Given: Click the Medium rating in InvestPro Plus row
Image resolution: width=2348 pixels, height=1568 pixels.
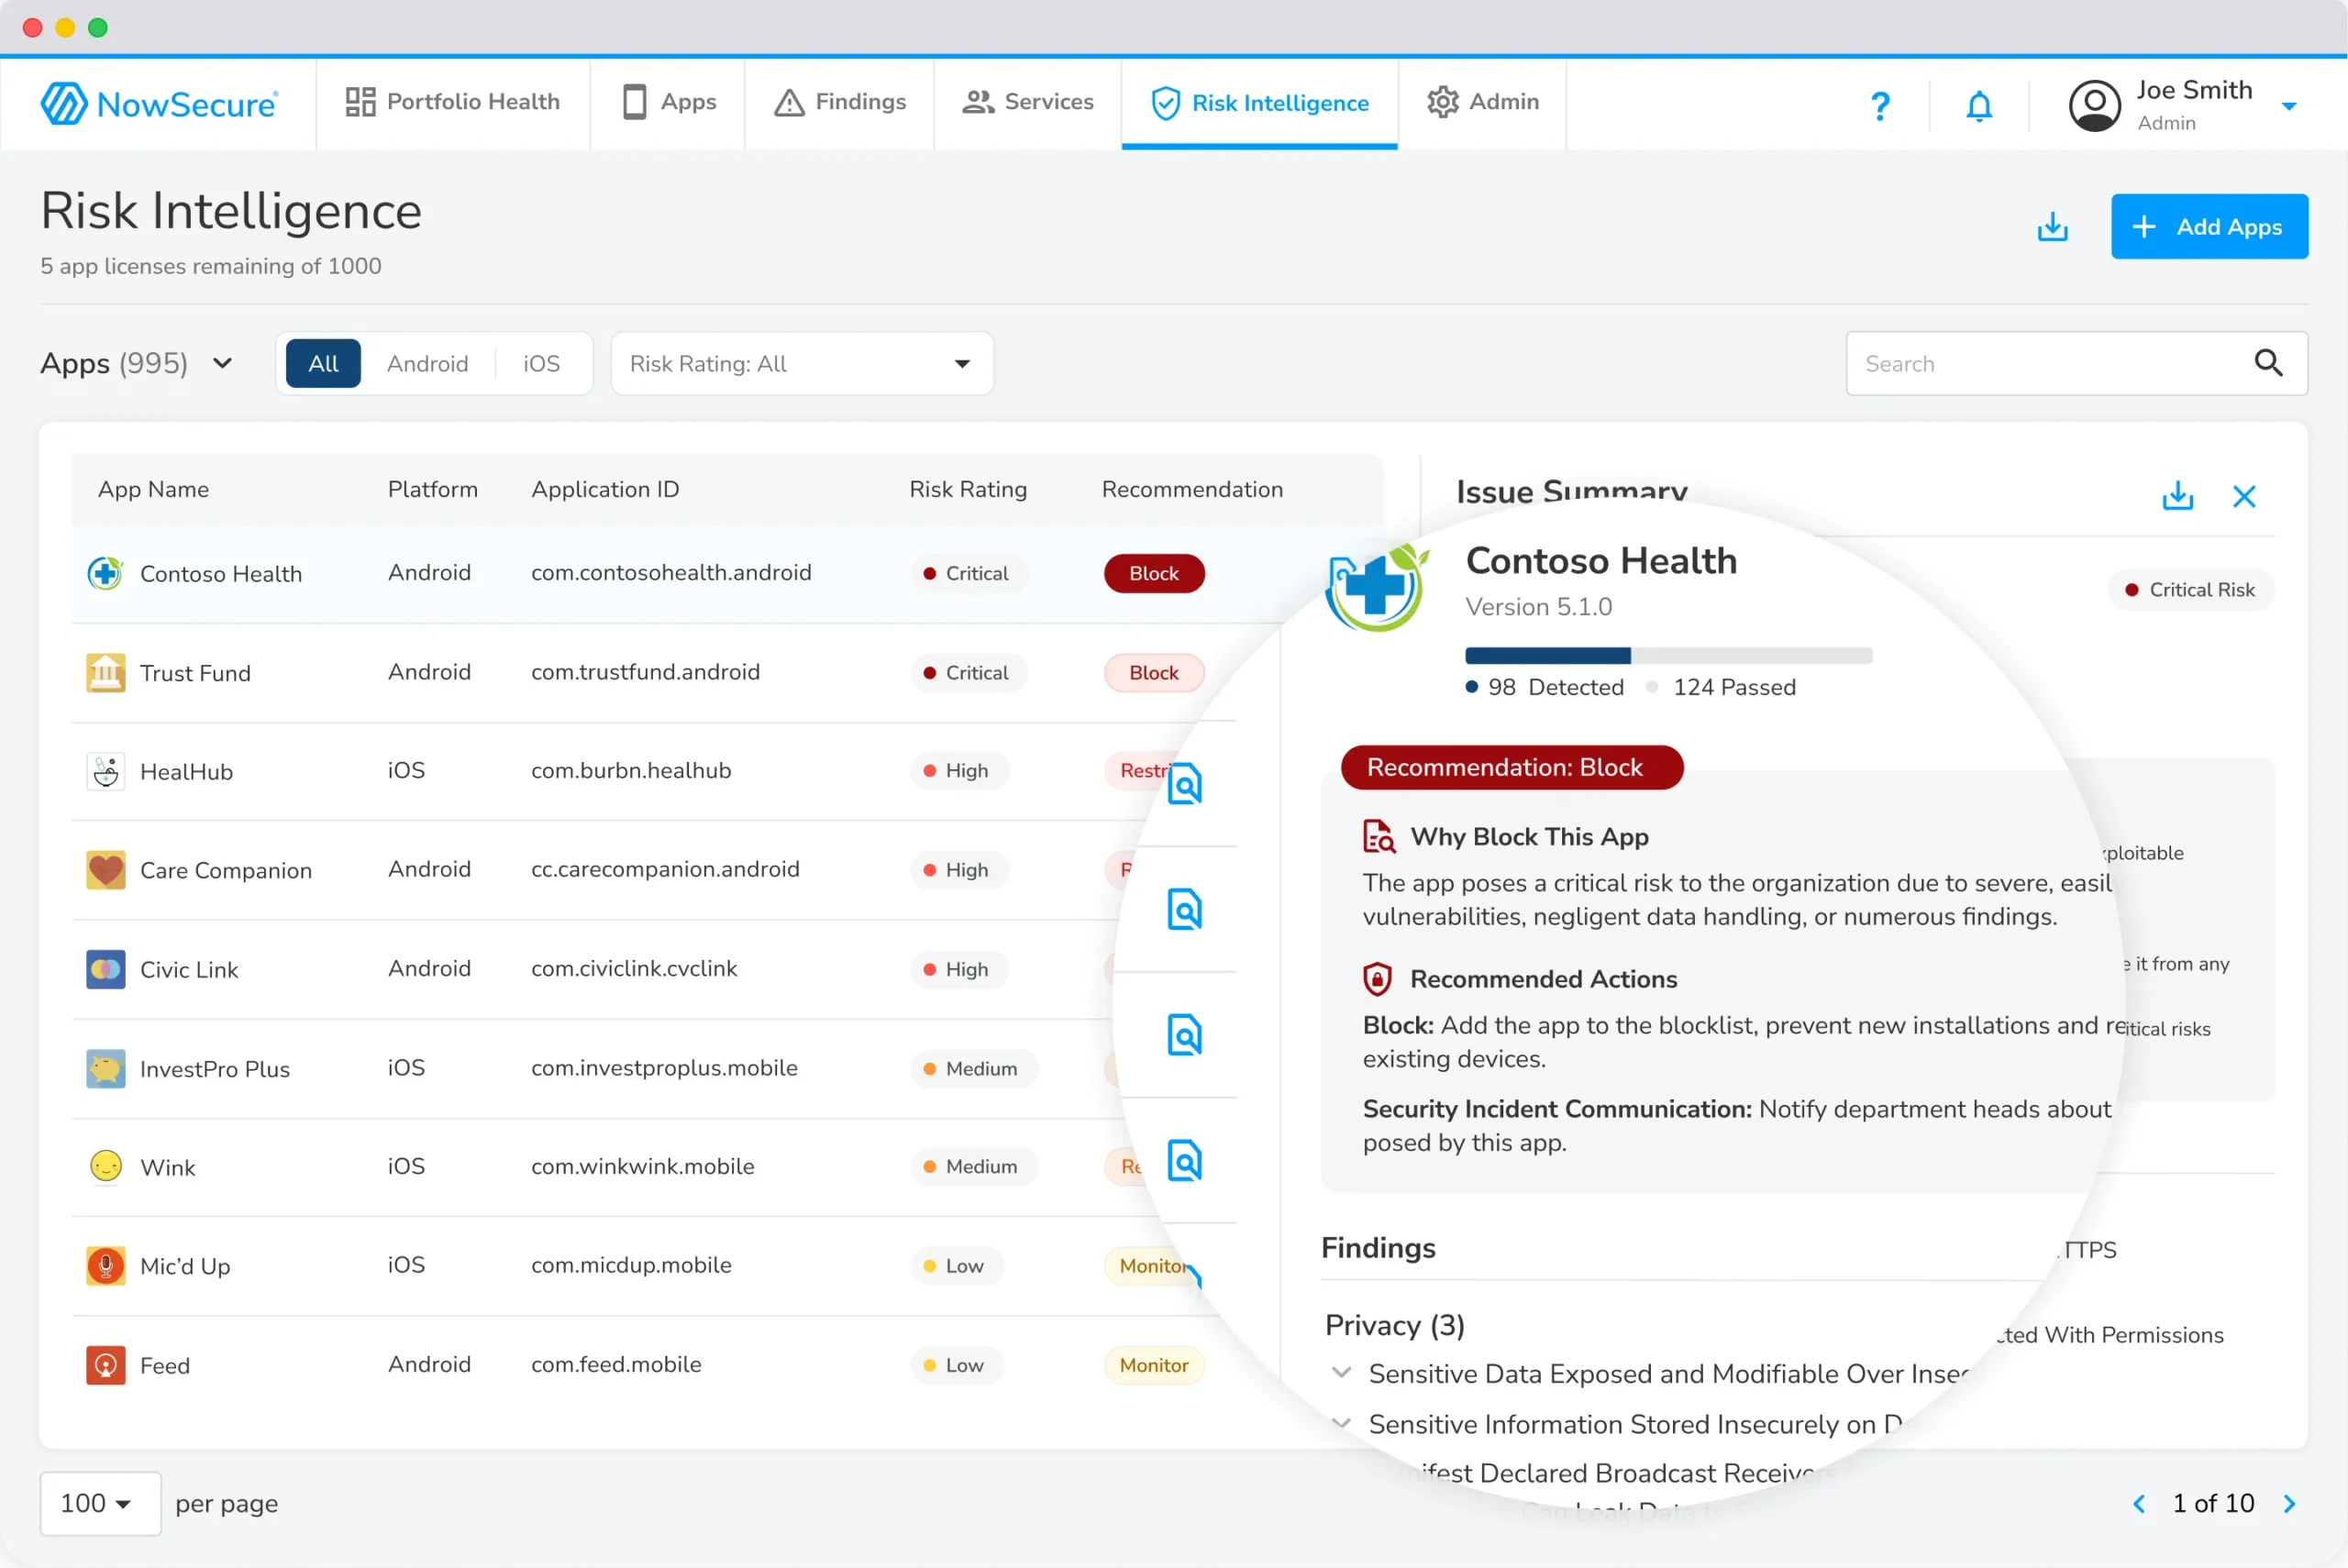Looking at the screenshot, I should pos(973,1068).
